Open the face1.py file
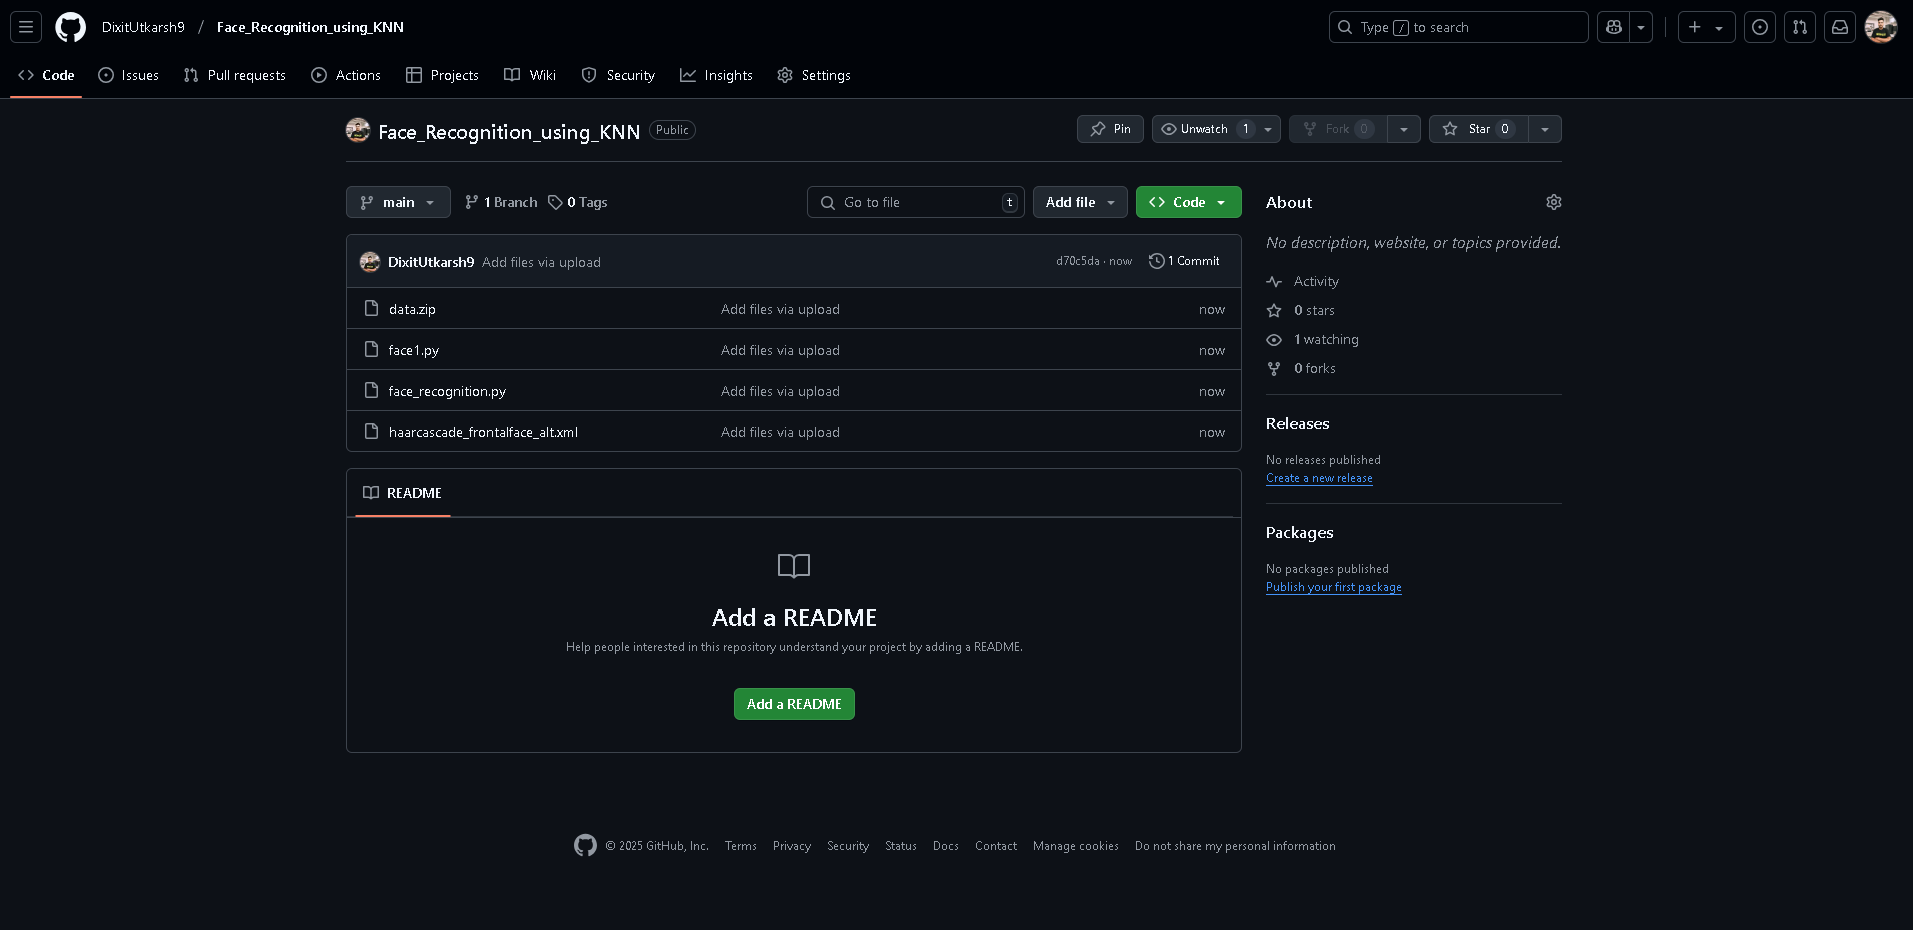The height and width of the screenshot is (930, 1913). coord(413,350)
